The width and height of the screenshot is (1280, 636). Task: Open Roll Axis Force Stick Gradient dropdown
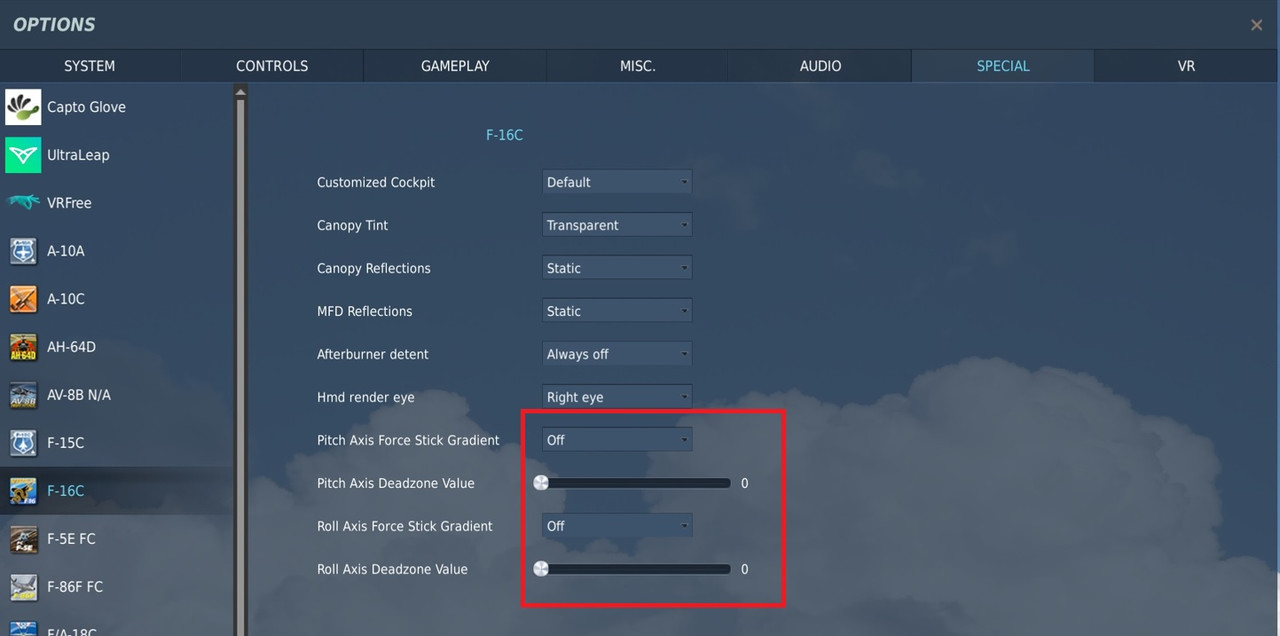coord(617,526)
